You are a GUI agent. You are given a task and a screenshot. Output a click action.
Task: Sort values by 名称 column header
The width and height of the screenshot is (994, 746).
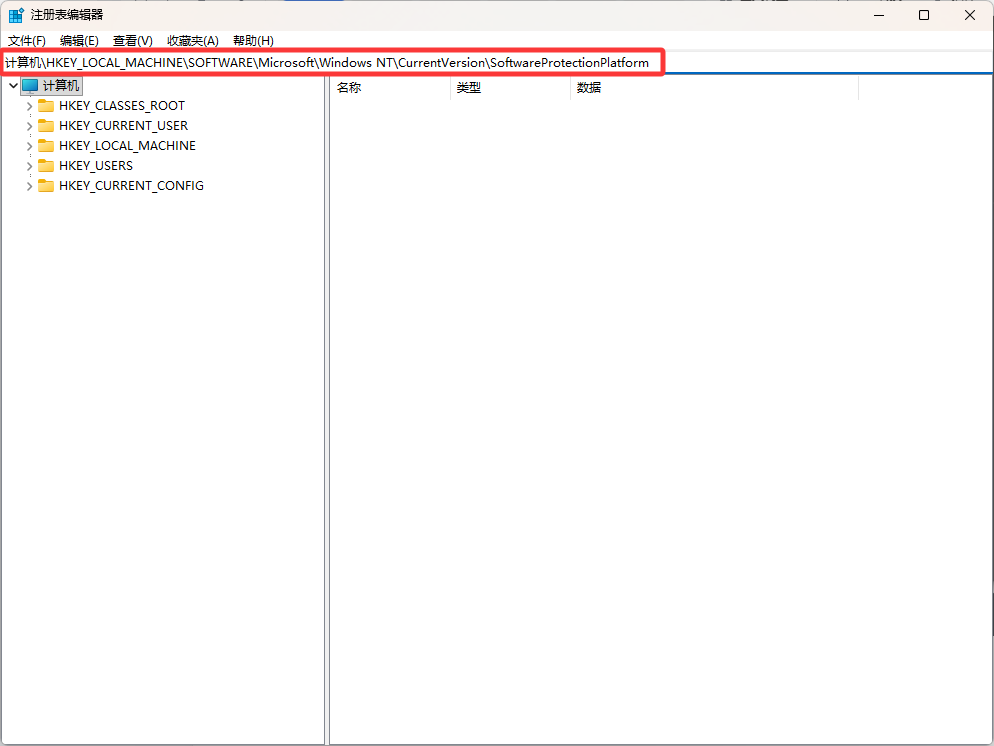pos(390,88)
